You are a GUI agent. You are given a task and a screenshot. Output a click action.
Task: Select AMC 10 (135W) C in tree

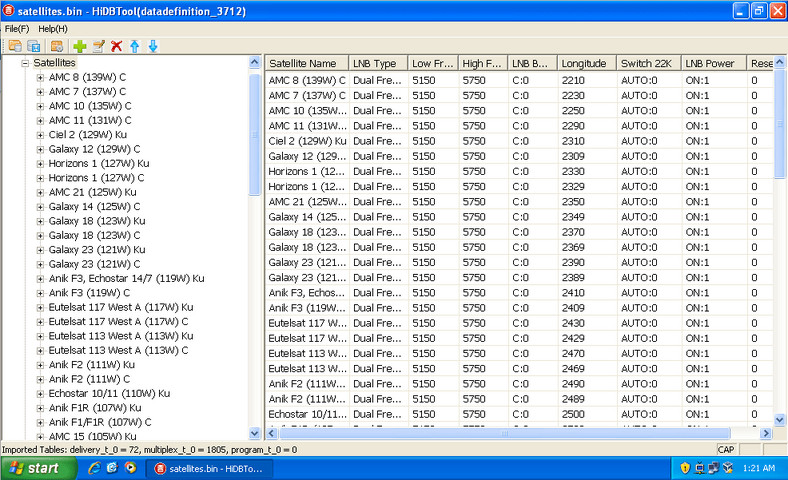click(90, 106)
